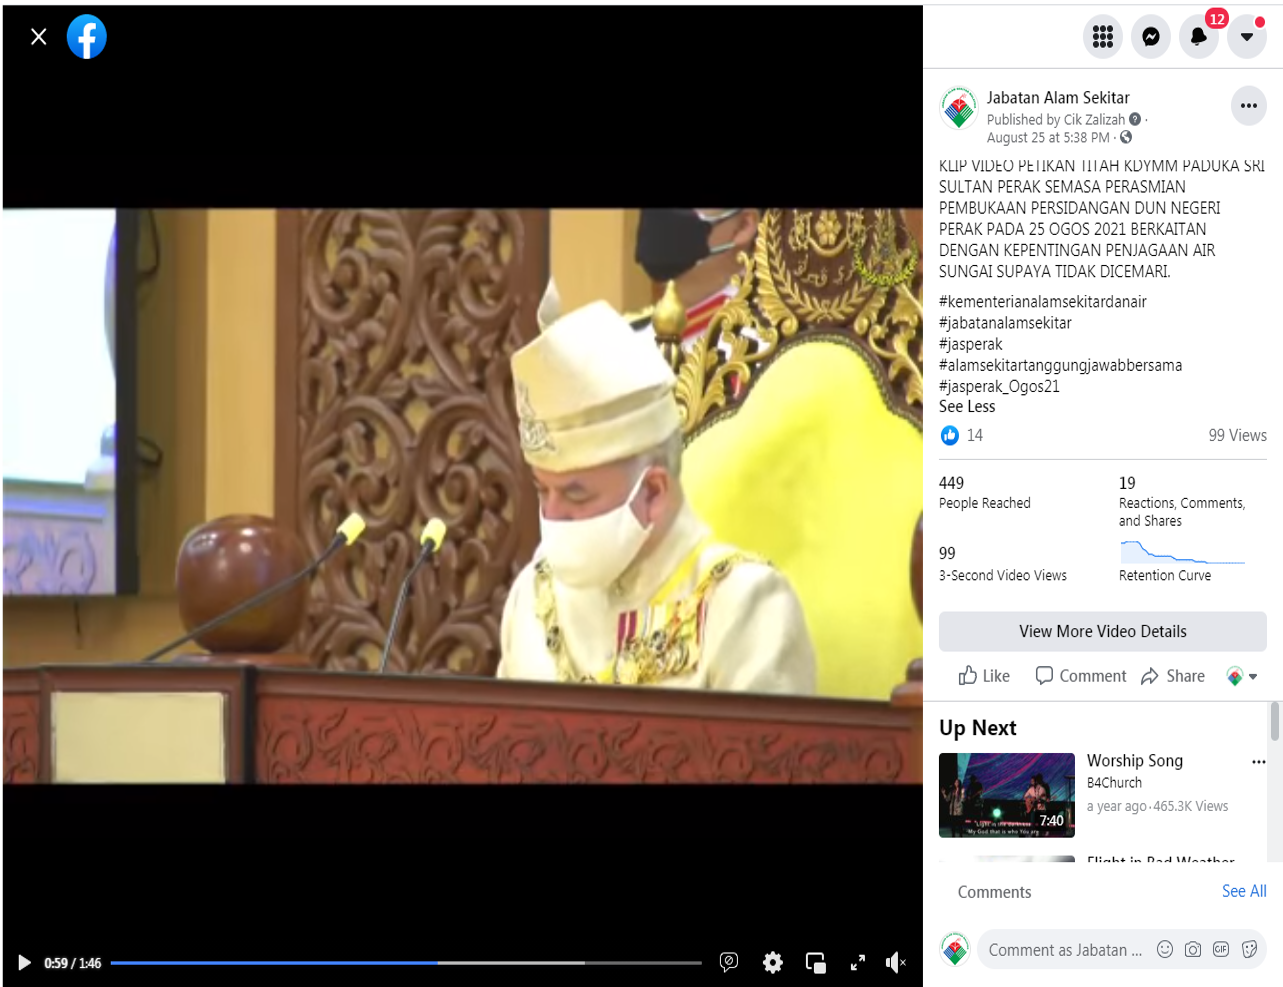Open B4Church channel name
Image resolution: width=1283 pixels, height=987 pixels.
(x=1114, y=783)
